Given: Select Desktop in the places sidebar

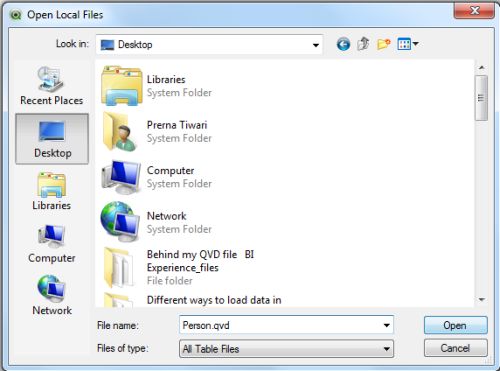Looking at the screenshot, I should [x=52, y=139].
